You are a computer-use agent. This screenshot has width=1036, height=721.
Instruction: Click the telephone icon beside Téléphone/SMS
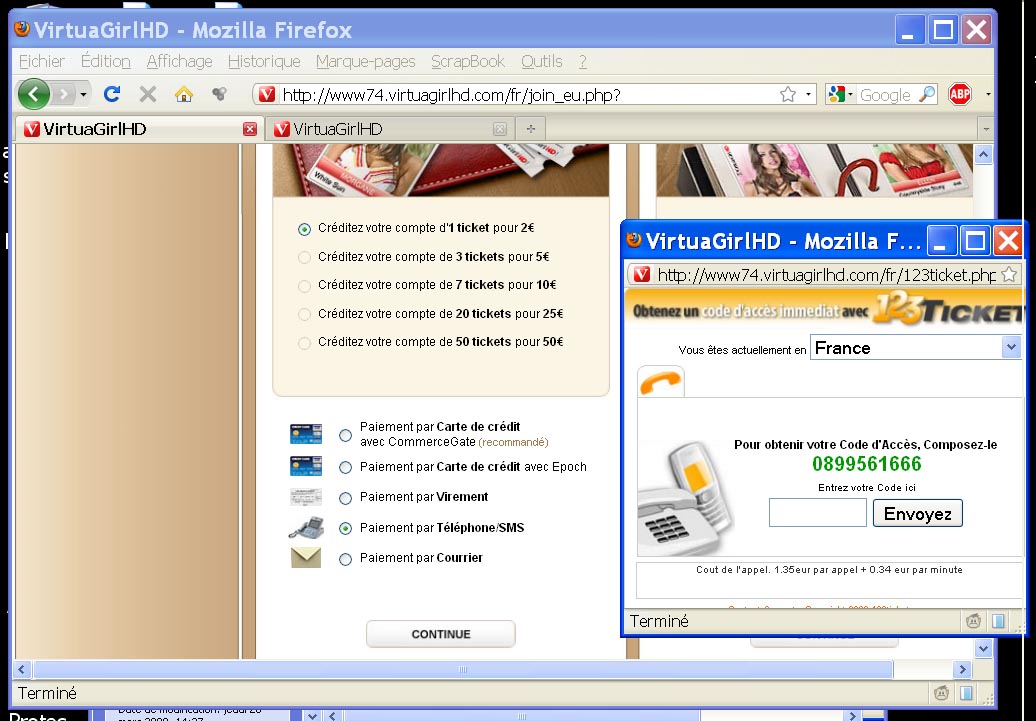(x=306, y=527)
